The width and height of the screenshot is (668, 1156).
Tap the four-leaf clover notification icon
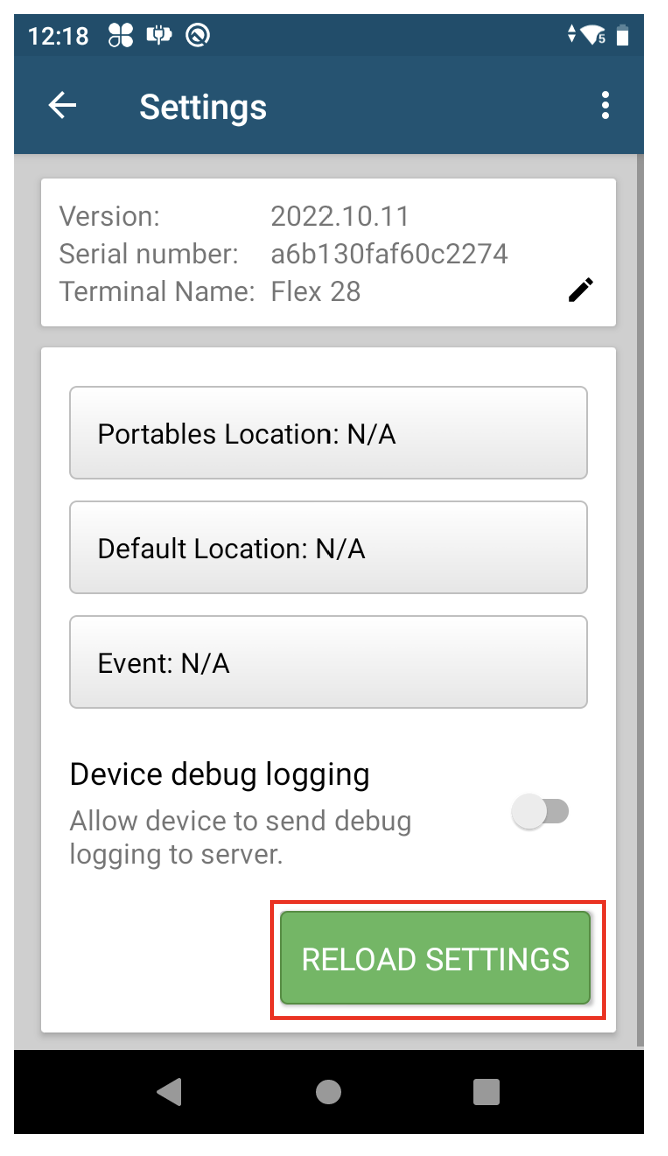pyautogui.click(x=121, y=35)
